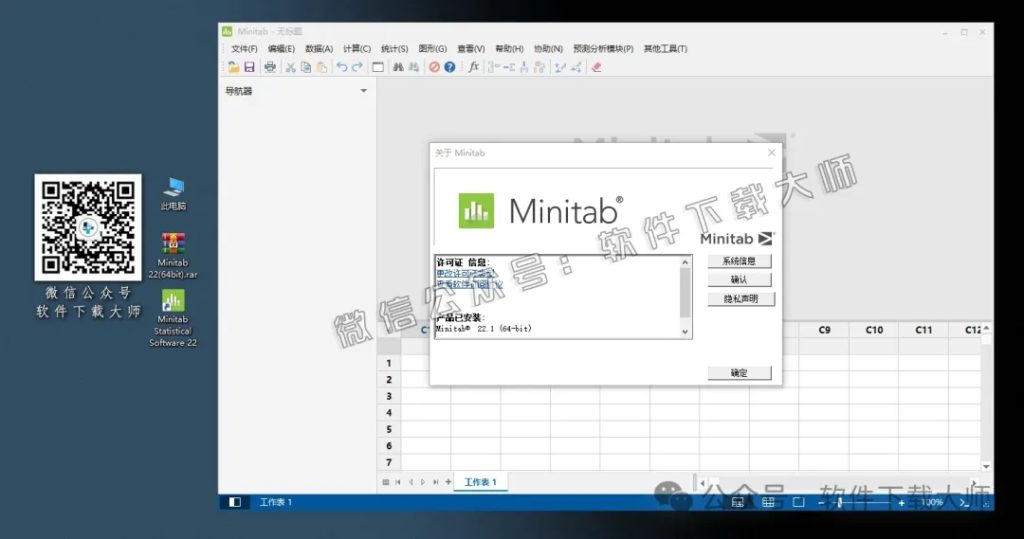Viewport: 1024px width, 539px height.
Task: Click the zoom slider handle in status bar
Action: point(840,502)
